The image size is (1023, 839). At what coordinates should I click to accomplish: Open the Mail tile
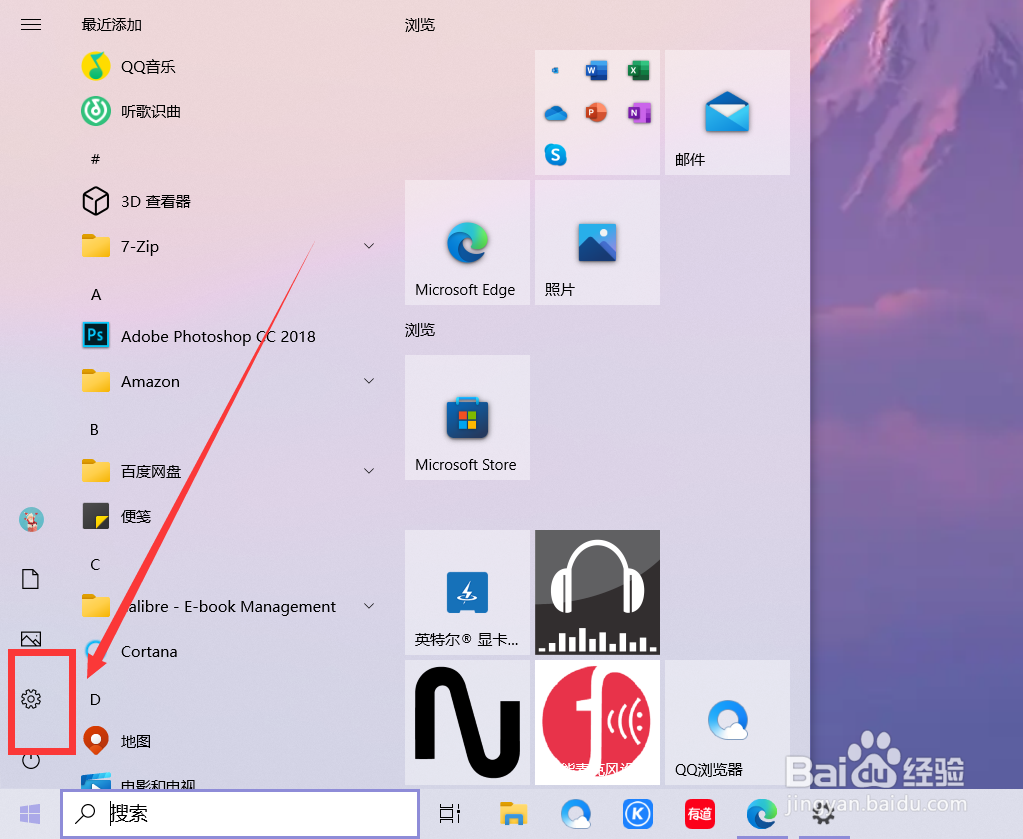coord(727,112)
